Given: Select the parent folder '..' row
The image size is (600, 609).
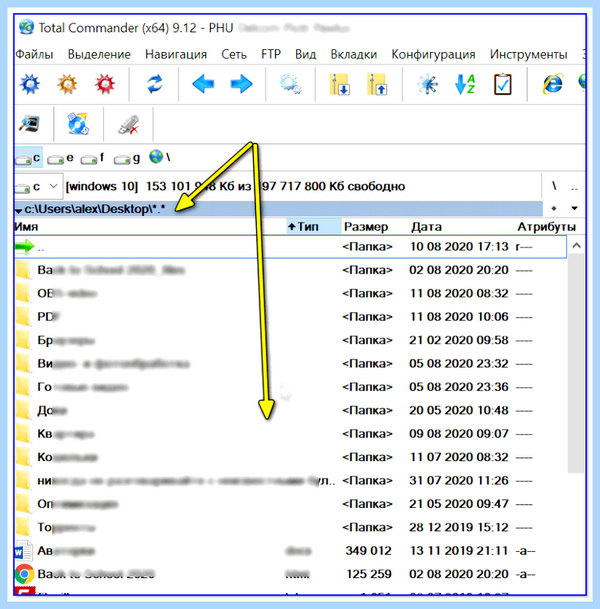Looking at the screenshot, I should (x=290, y=247).
